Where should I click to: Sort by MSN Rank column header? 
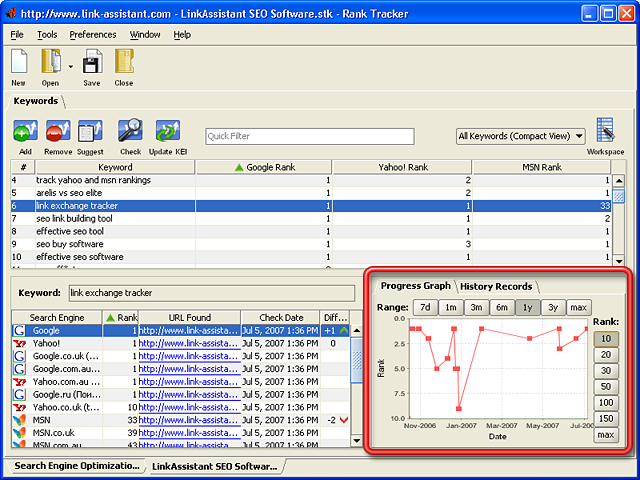point(542,167)
